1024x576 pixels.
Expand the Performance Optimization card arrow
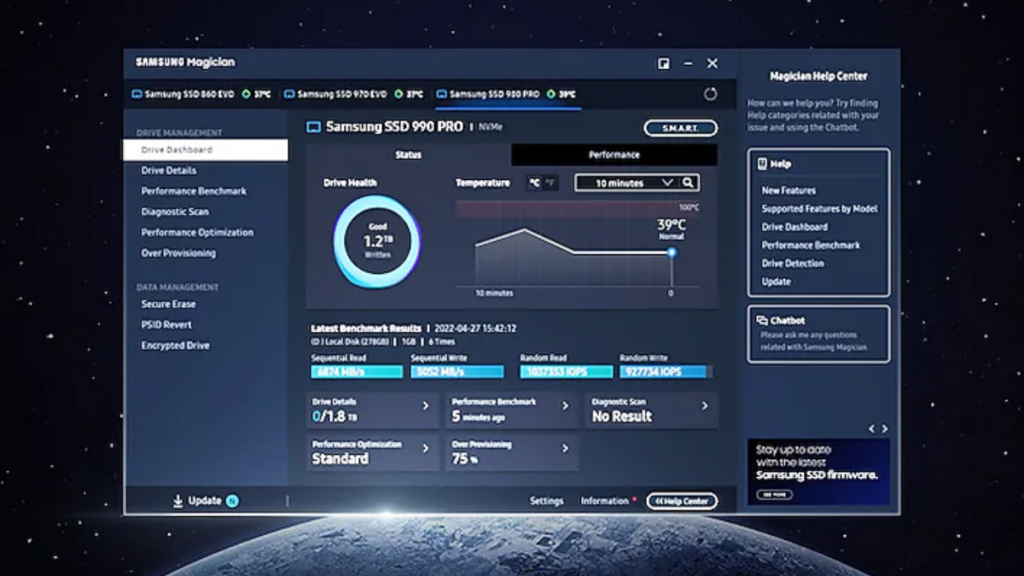[426, 449]
